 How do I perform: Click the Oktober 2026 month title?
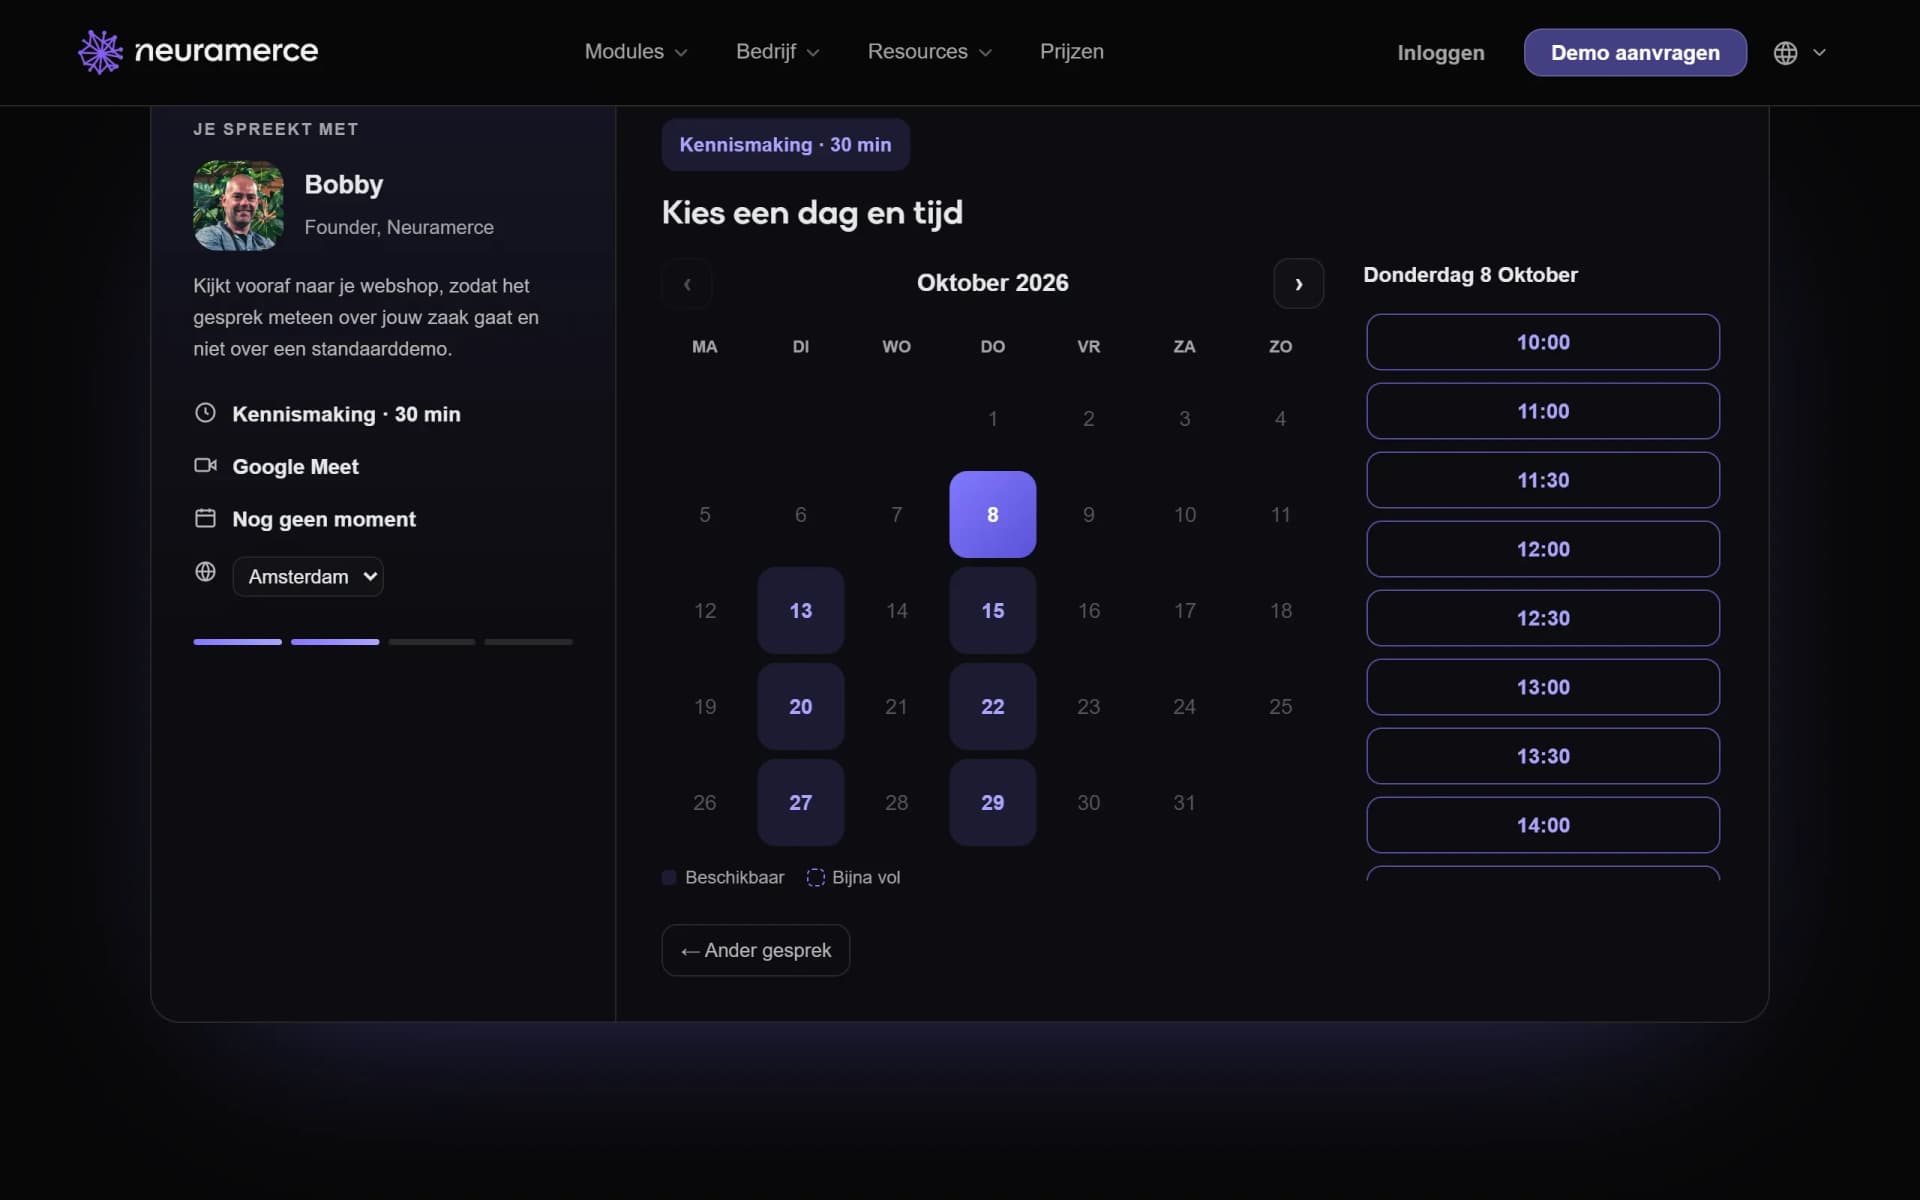coord(992,283)
